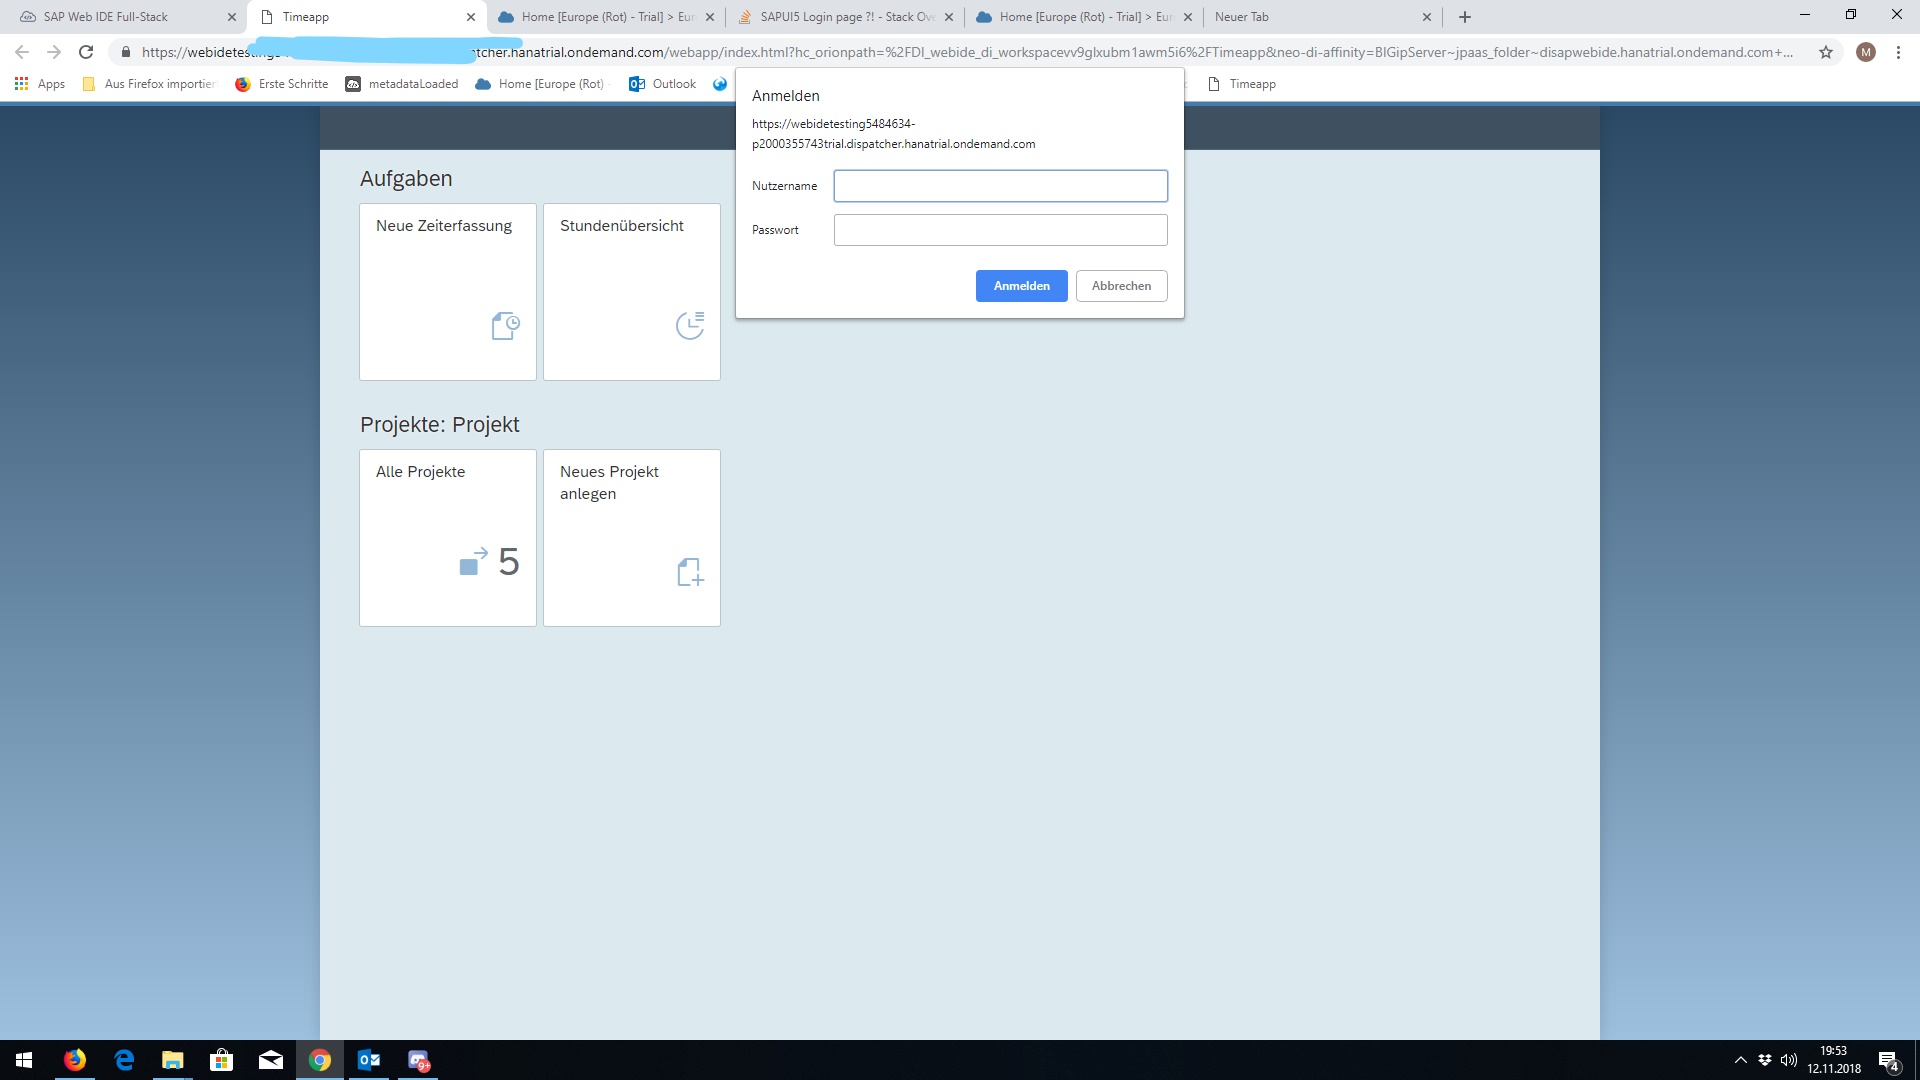Viewport: 1920px width, 1080px height.
Task: Click the Stundenübersicht tile time icon
Action: click(x=690, y=325)
